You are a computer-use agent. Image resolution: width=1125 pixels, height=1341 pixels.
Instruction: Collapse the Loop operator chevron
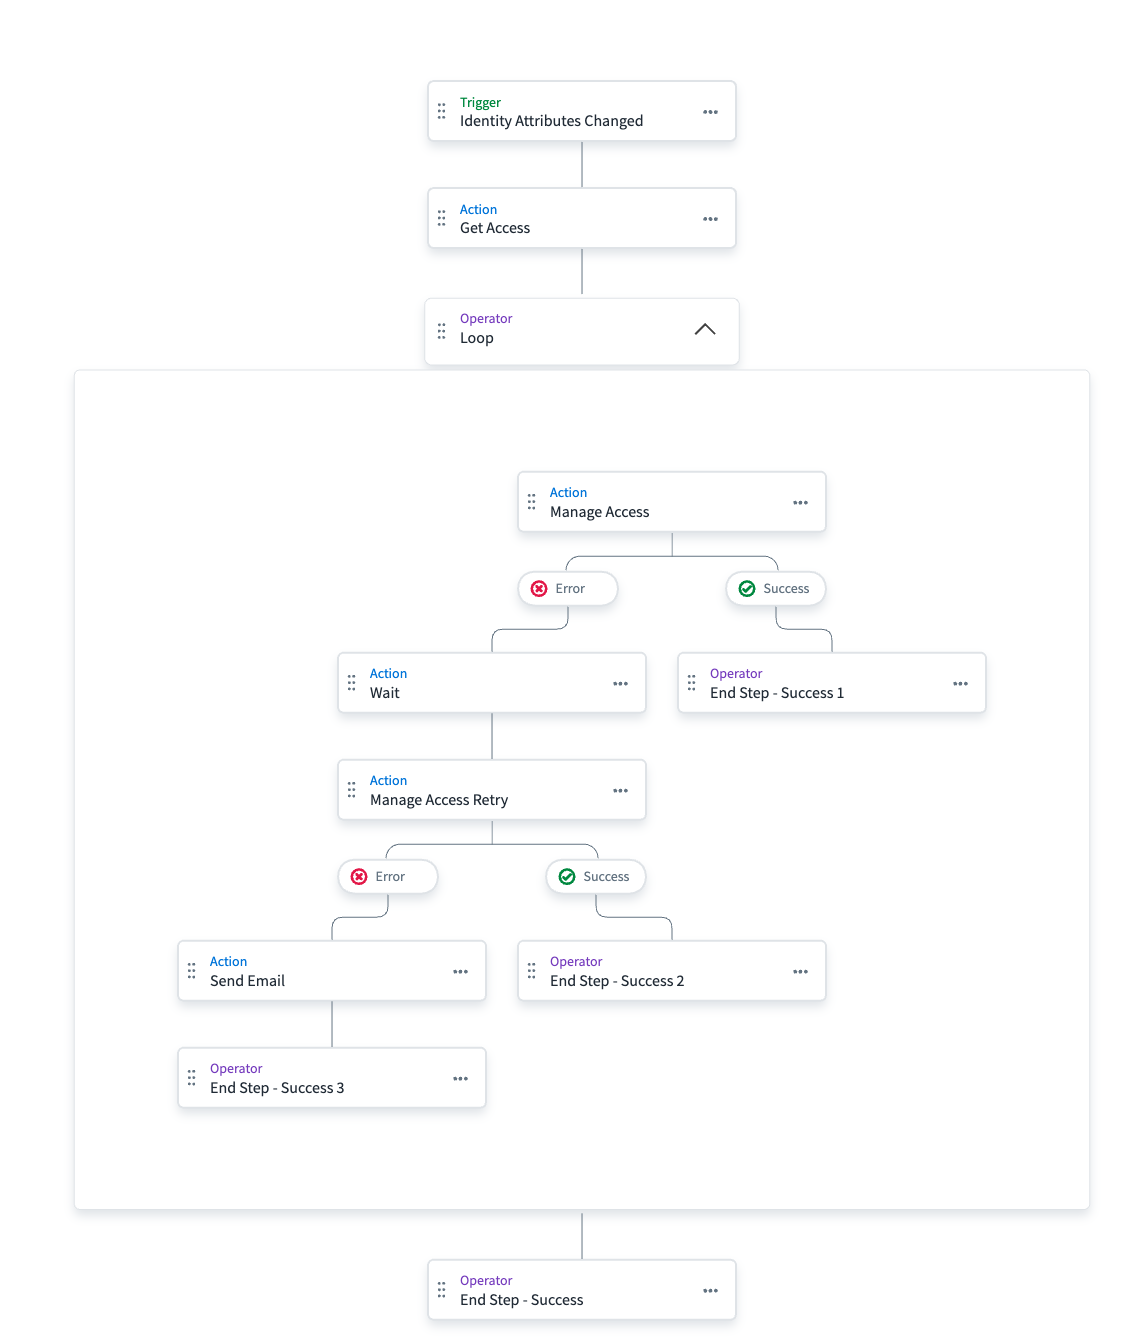tap(705, 329)
